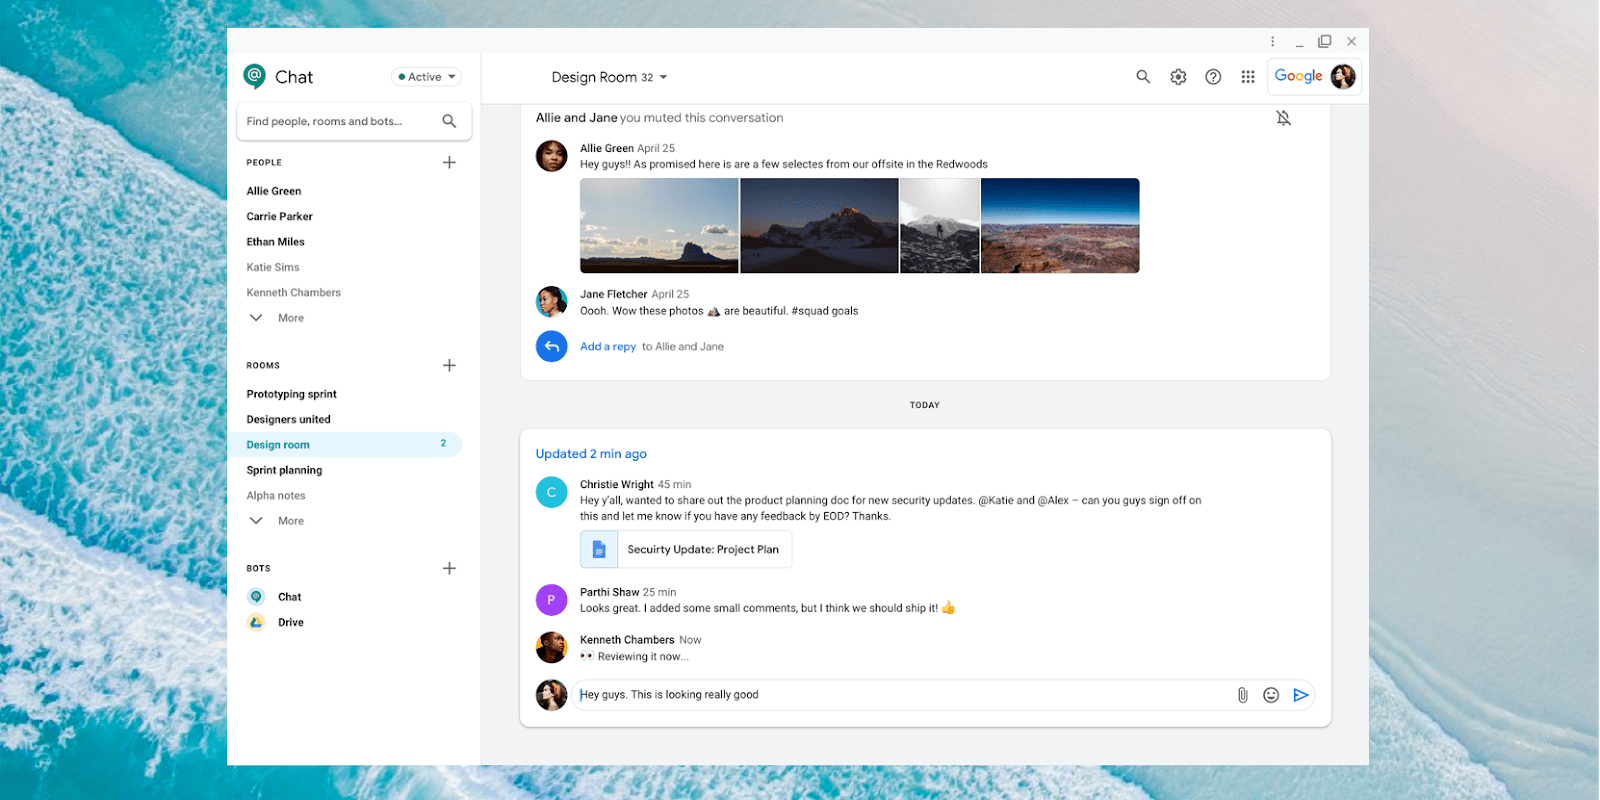Viewport: 1600px width, 800px height.
Task: Click the Find people, rooms and bots field
Action: click(x=335, y=121)
